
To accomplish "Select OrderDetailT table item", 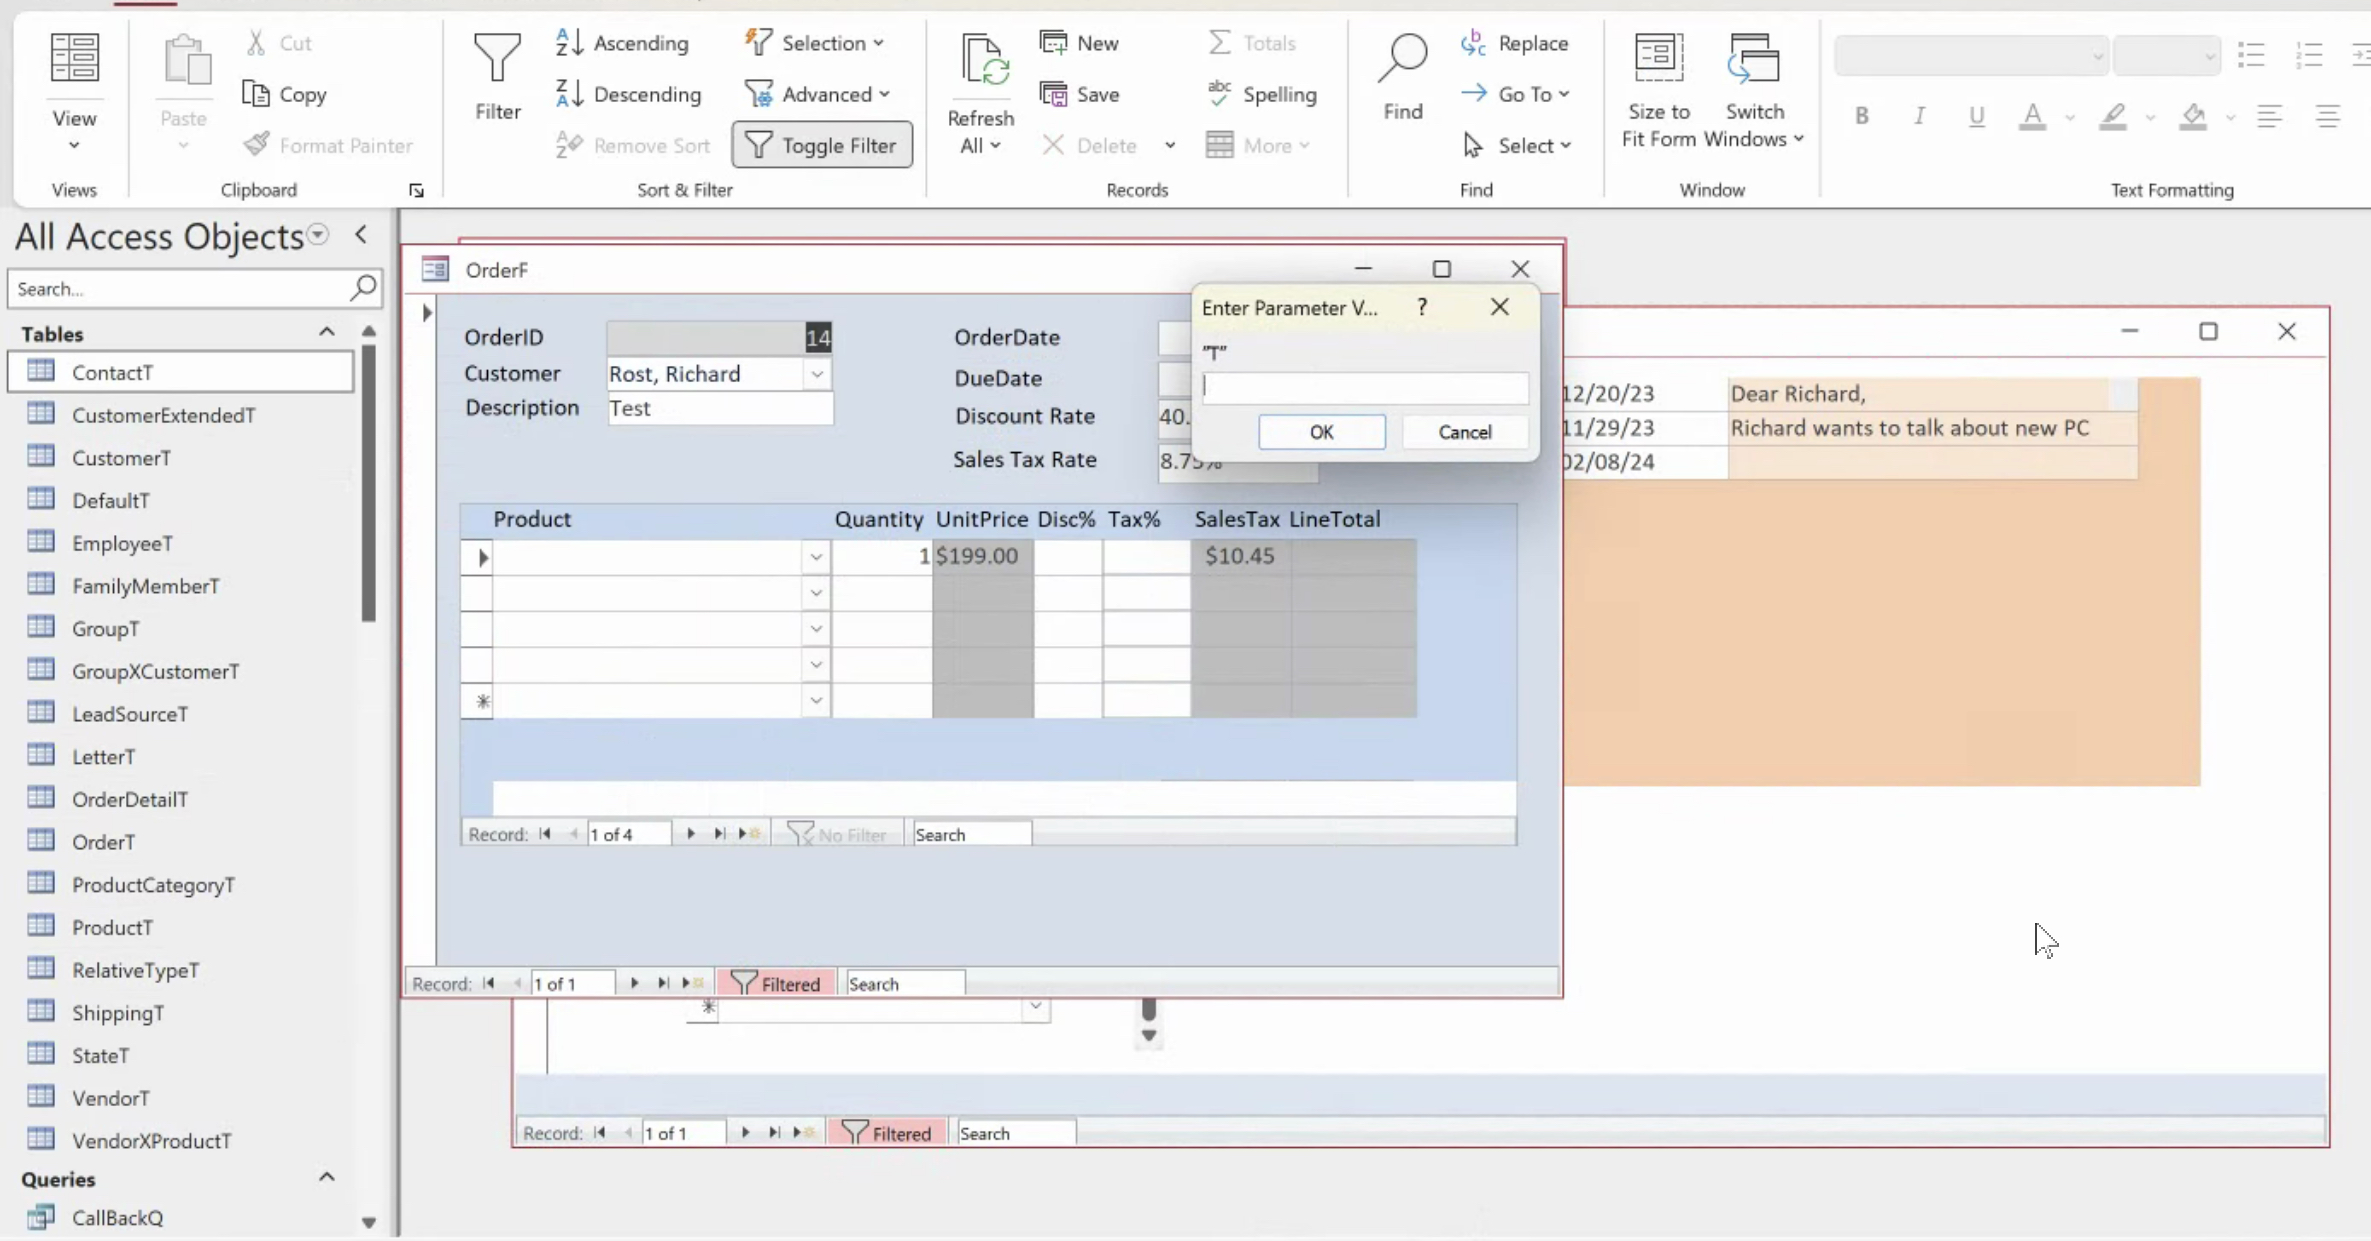I will click(129, 799).
